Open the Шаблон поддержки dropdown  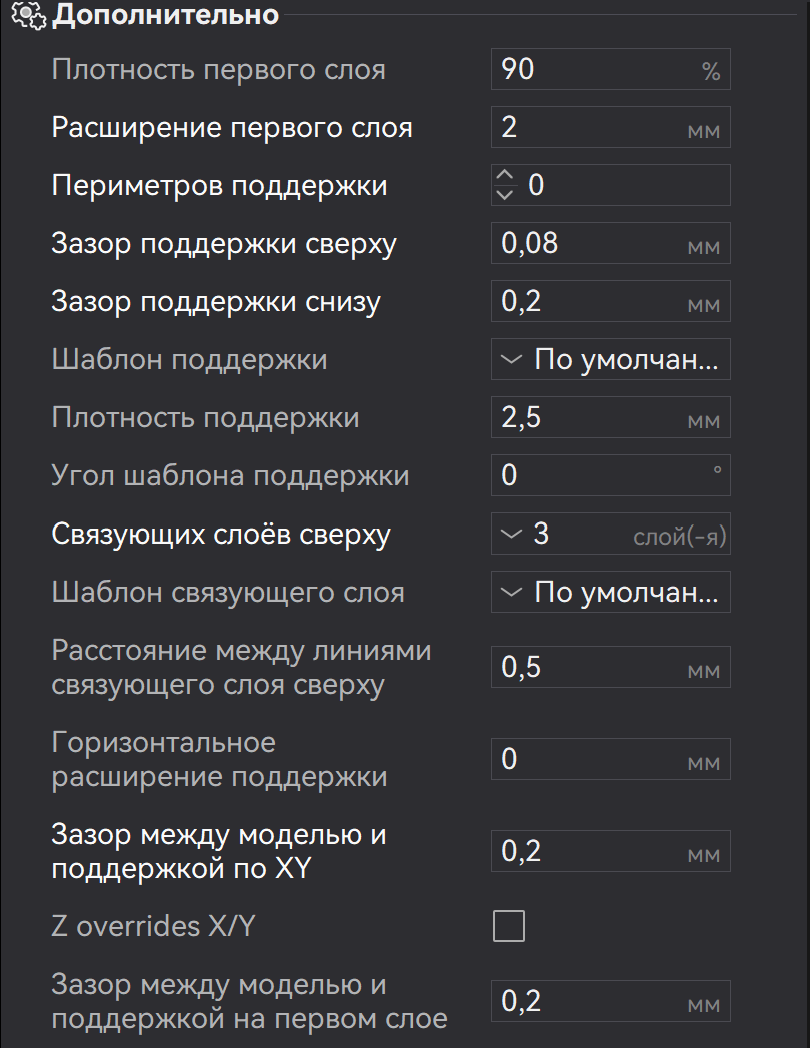[x=610, y=360]
